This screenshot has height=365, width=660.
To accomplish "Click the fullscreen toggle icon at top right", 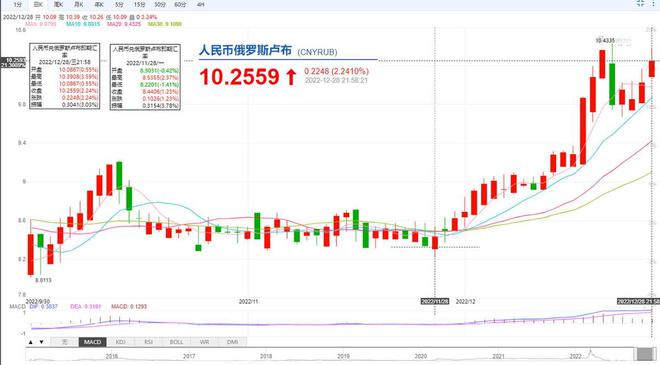I will pos(640,3).
